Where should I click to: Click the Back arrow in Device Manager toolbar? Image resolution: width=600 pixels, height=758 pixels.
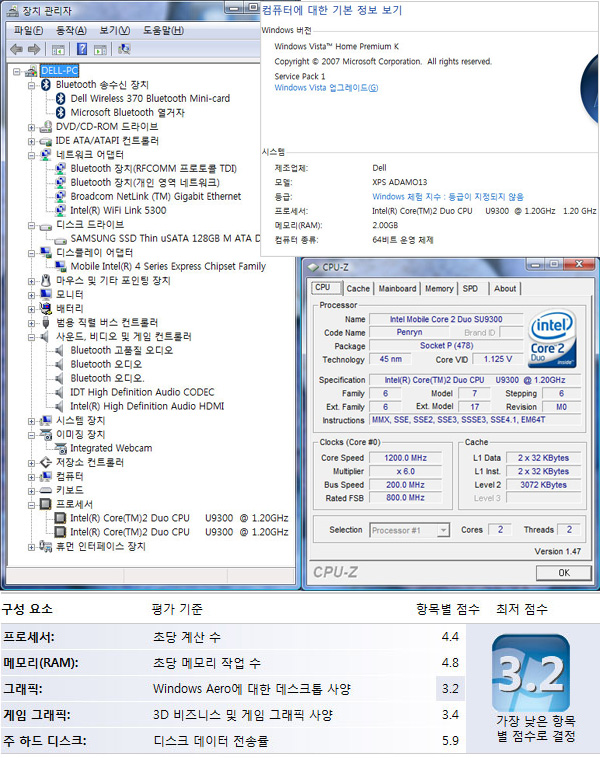pos(16,49)
